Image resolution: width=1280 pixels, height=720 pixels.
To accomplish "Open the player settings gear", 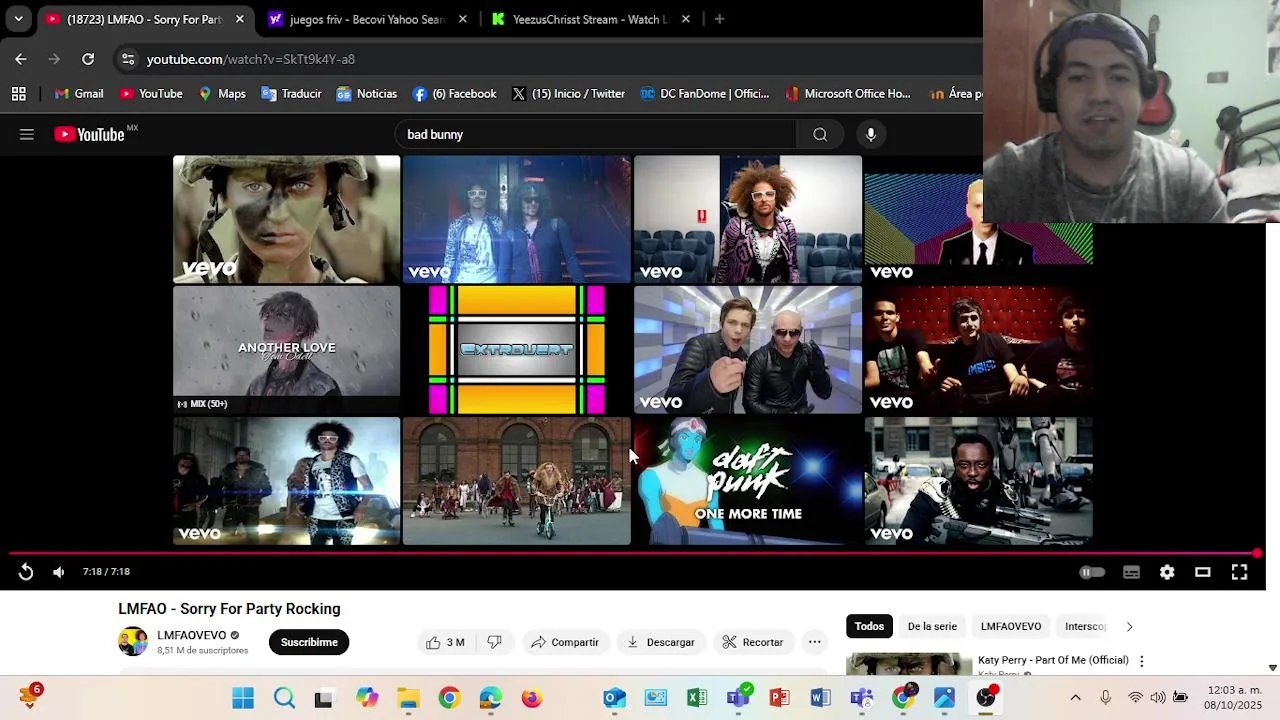I will tap(1167, 572).
